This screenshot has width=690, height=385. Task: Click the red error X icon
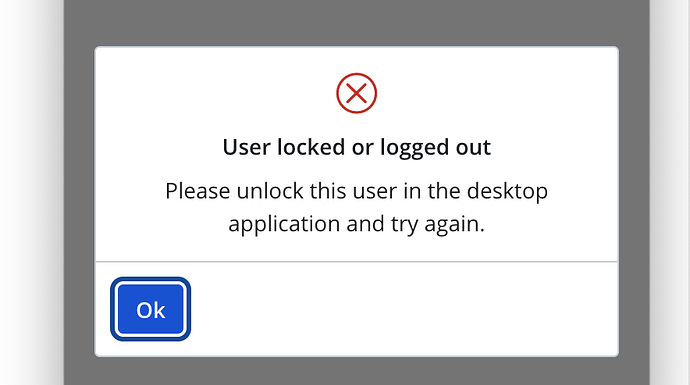click(x=356, y=93)
